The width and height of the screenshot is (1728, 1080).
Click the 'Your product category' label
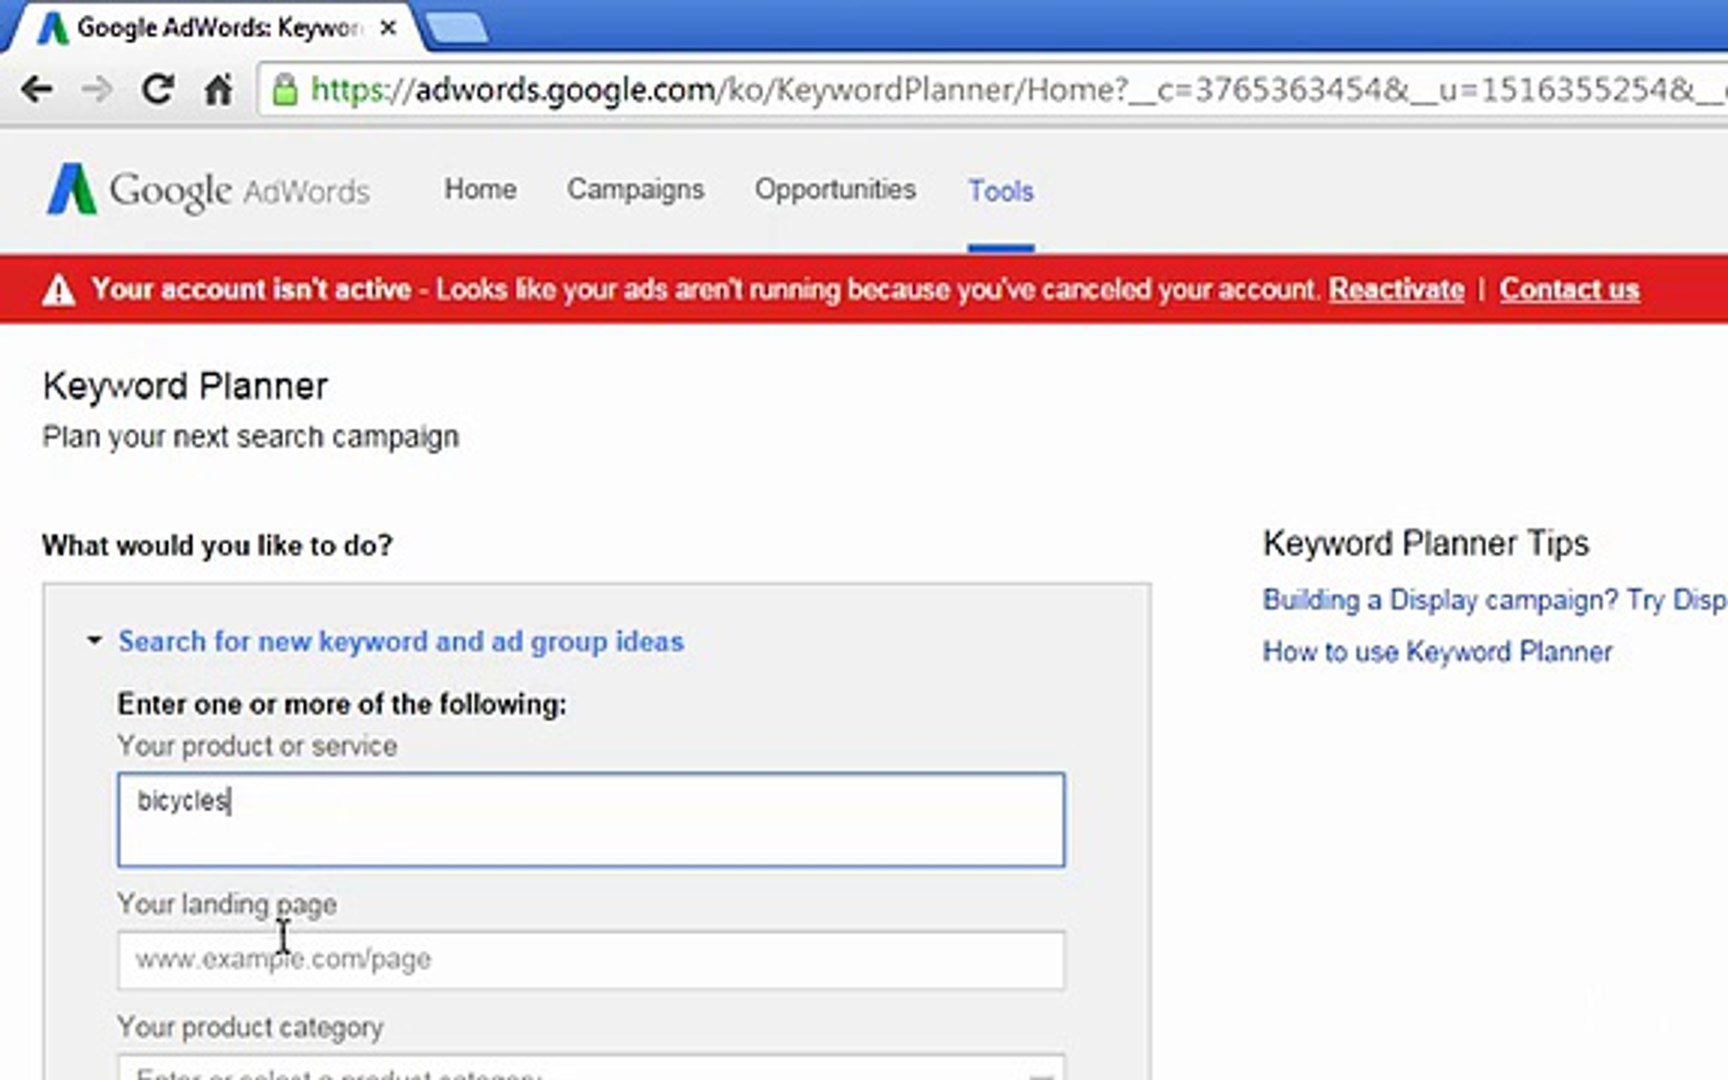point(250,1027)
